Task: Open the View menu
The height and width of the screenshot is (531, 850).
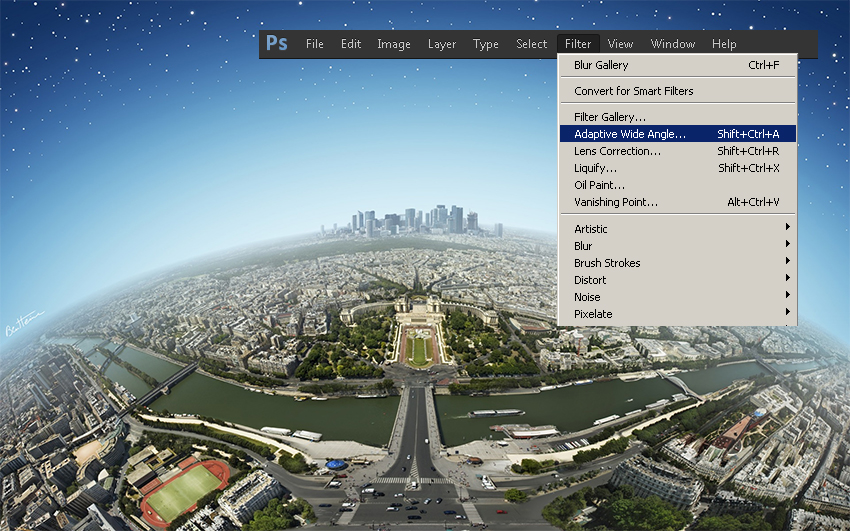Action: pyautogui.click(x=620, y=44)
